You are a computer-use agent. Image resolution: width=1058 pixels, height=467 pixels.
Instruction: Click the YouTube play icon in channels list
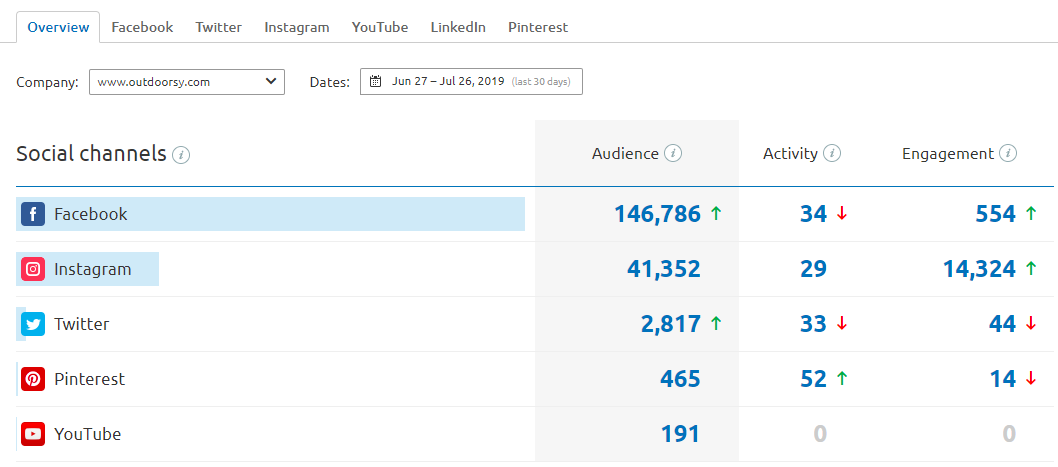33,434
